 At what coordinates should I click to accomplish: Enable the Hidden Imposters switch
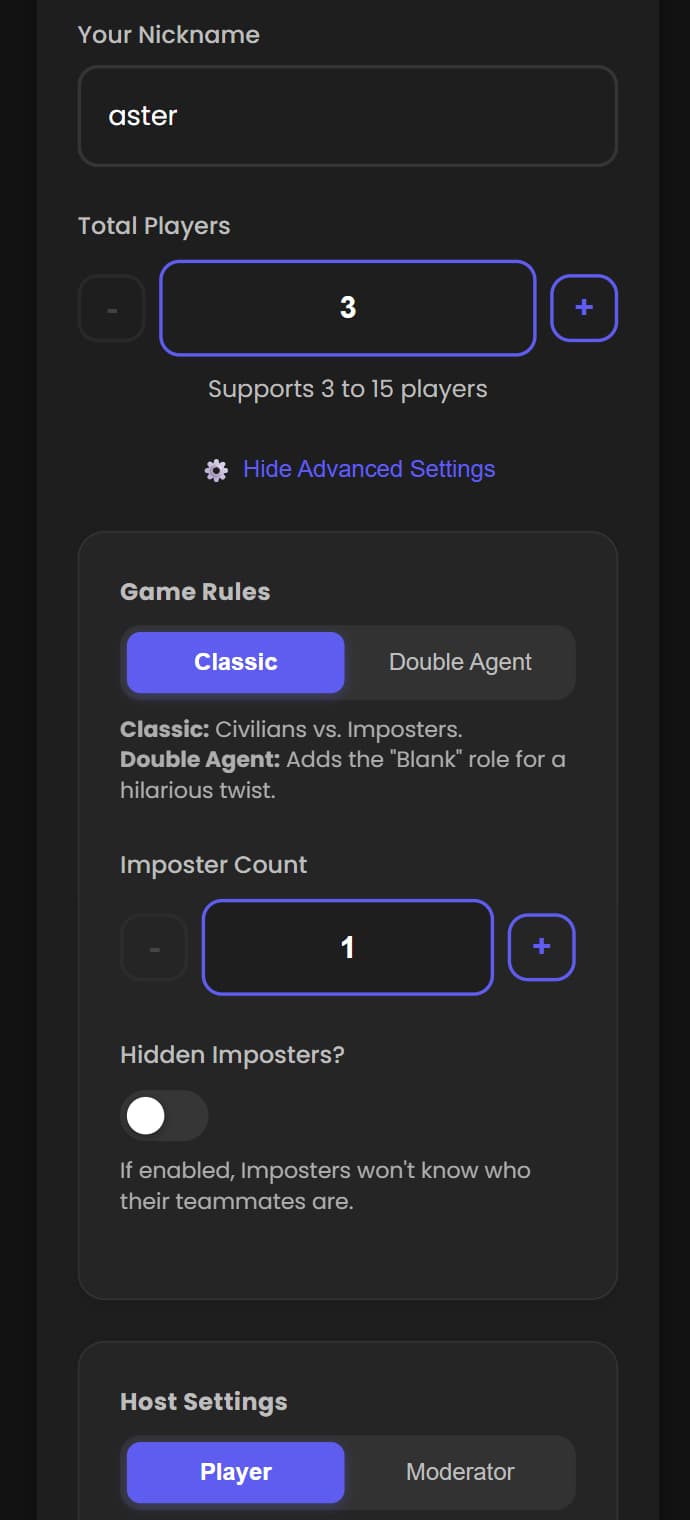click(x=164, y=1115)
